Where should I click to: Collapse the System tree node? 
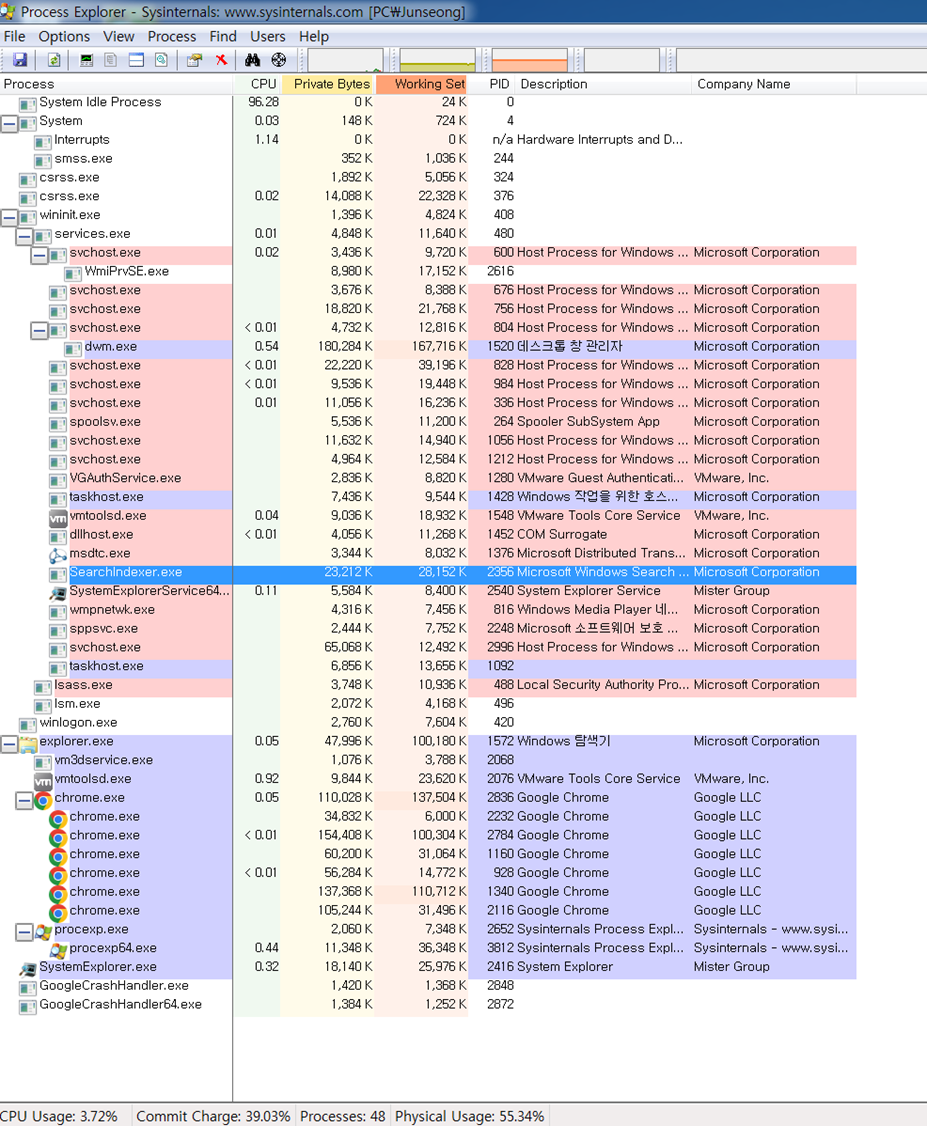9,123
